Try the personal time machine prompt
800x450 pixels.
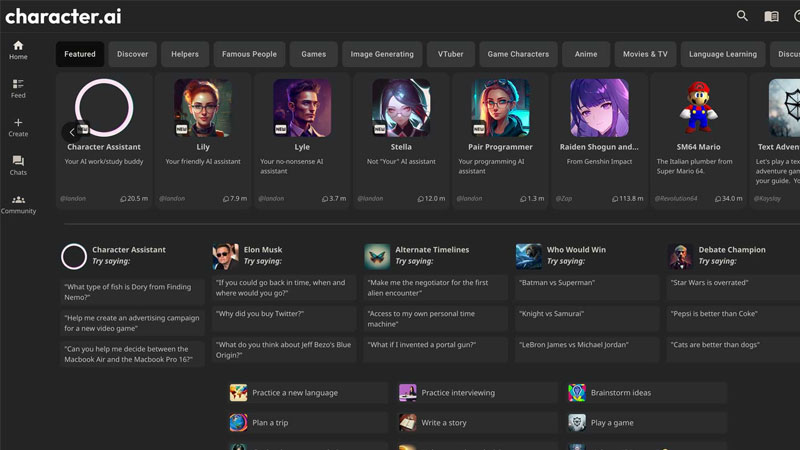(x=435, y=319)
